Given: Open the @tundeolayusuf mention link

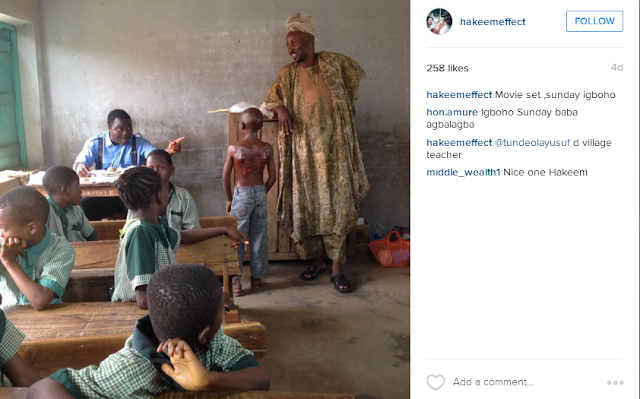Looking at the screenshot, I should [x=532, y=143].
